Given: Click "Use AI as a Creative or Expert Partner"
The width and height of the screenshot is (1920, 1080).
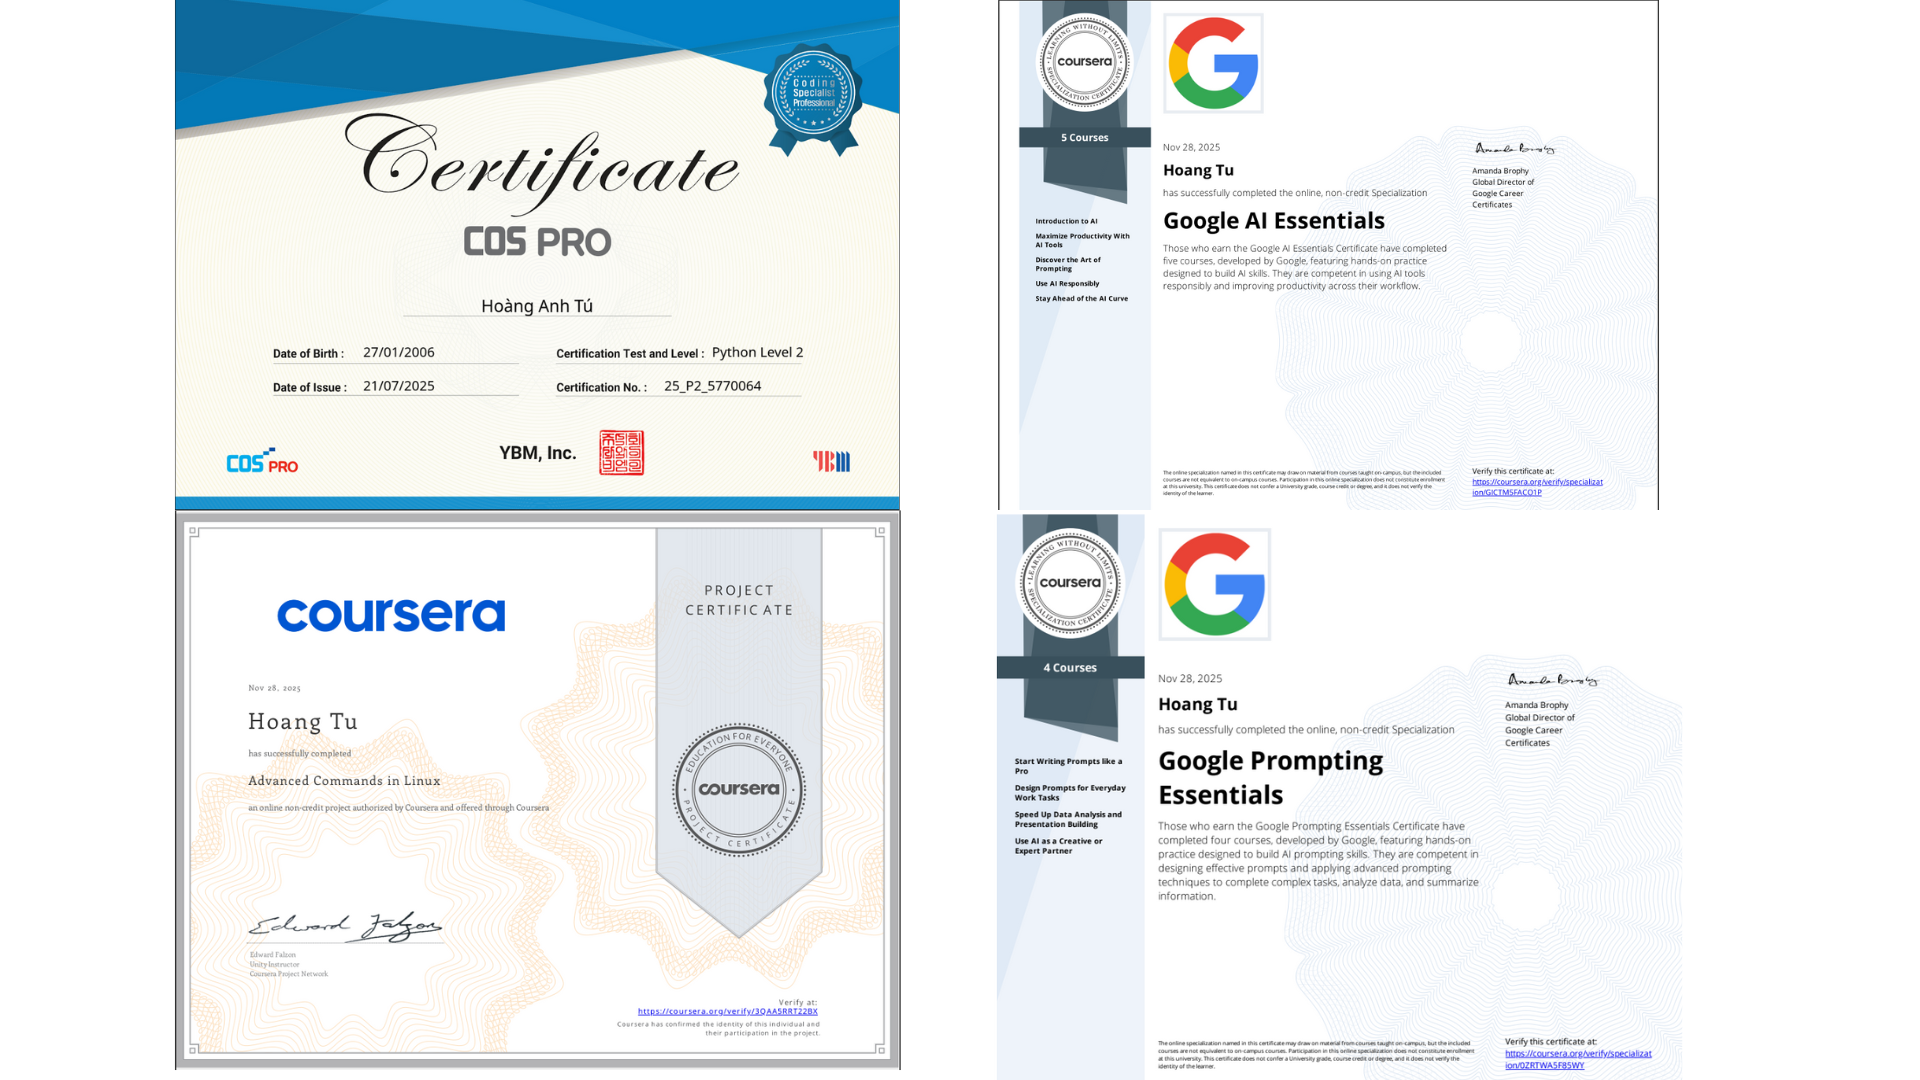Looking at the screenshot, I should 1058,846.
